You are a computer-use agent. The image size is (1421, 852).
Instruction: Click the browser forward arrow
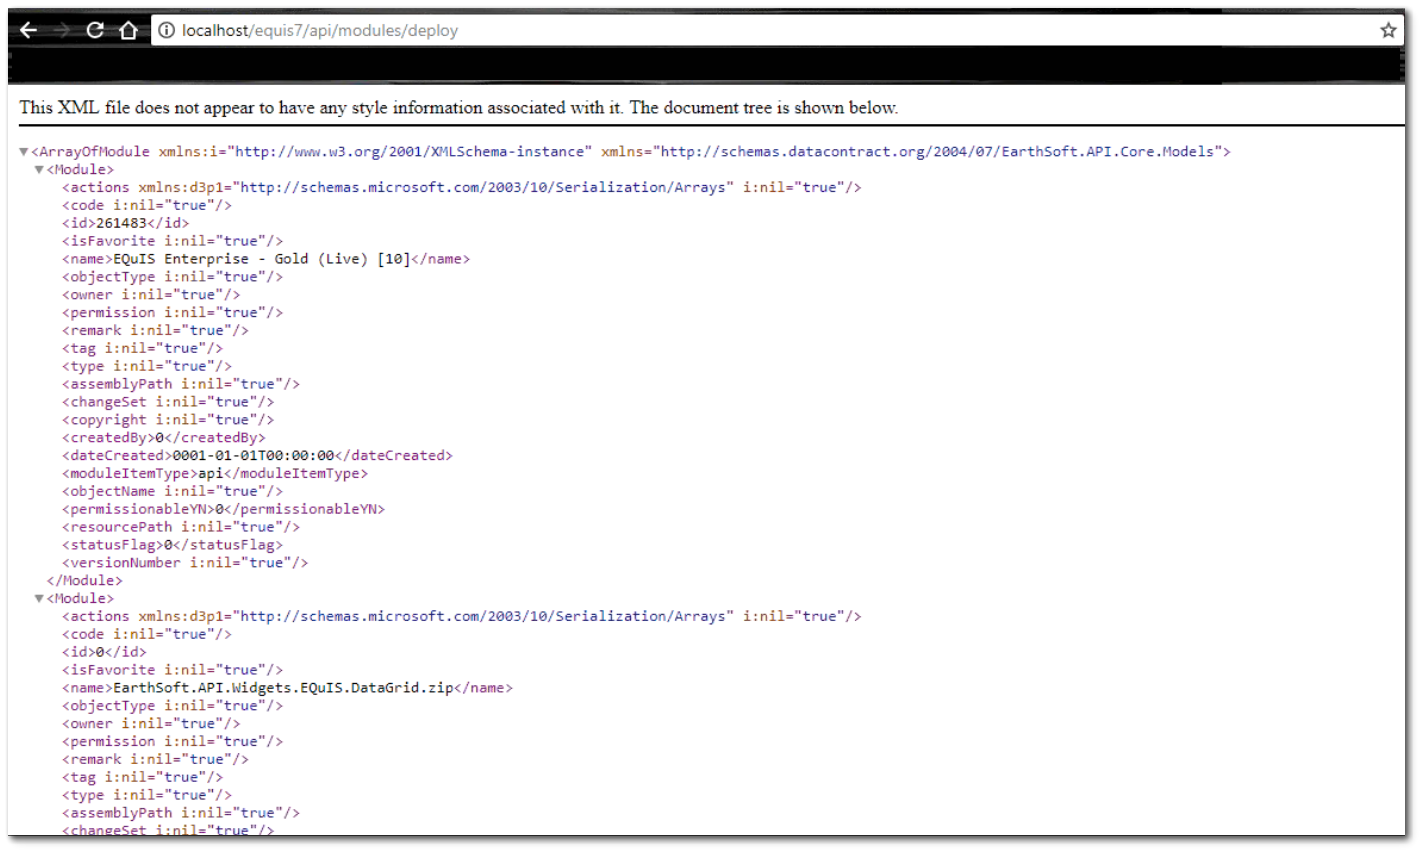point(62,30)
